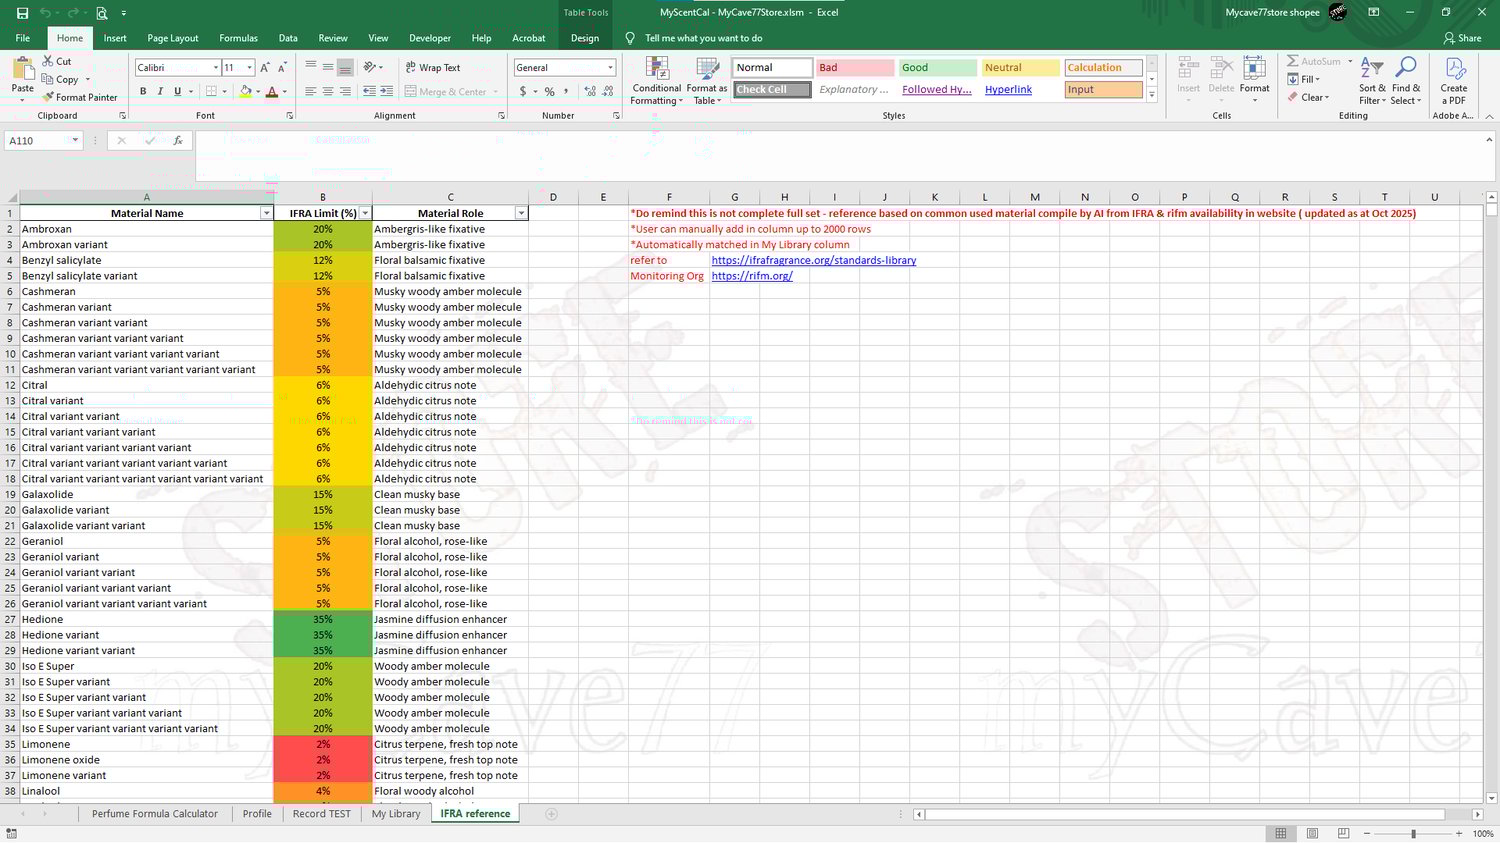This screenshot has width=1500, height=843.
Task: Apply the percent style format
Action: tap(549, 91)
